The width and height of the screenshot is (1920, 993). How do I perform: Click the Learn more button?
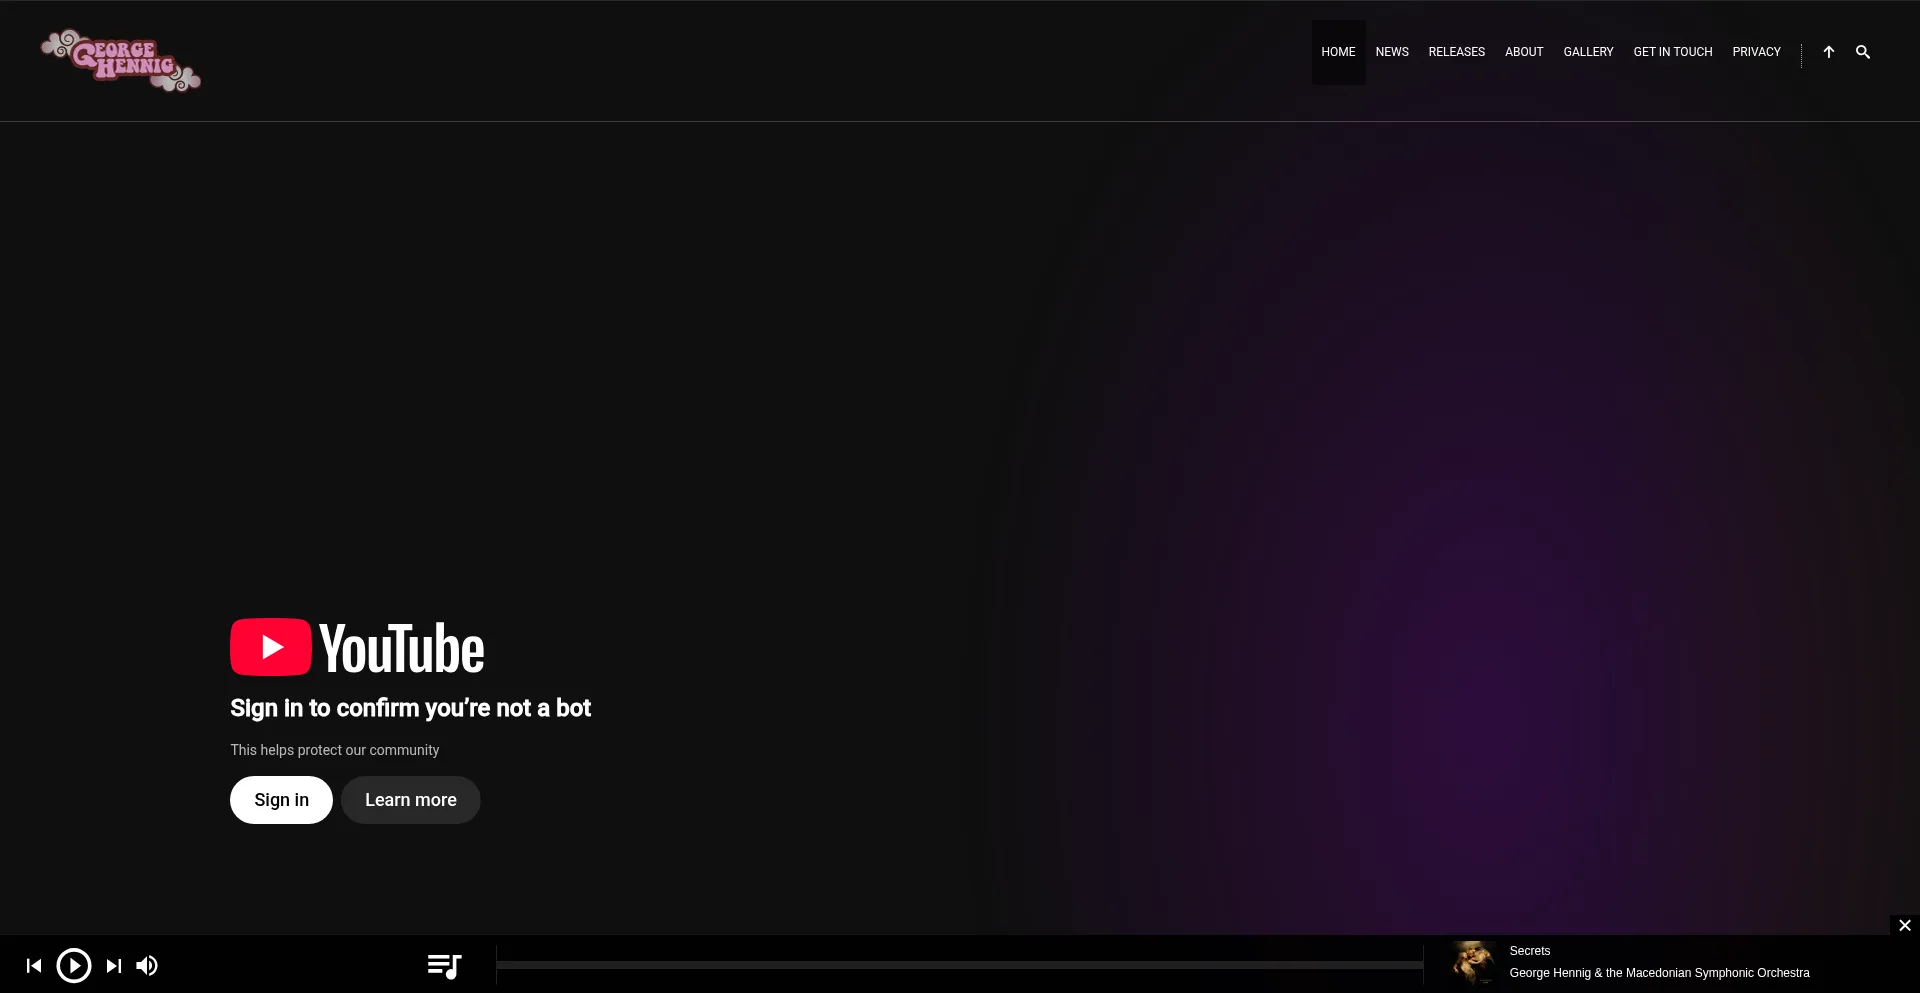click(x=410, y=800)
